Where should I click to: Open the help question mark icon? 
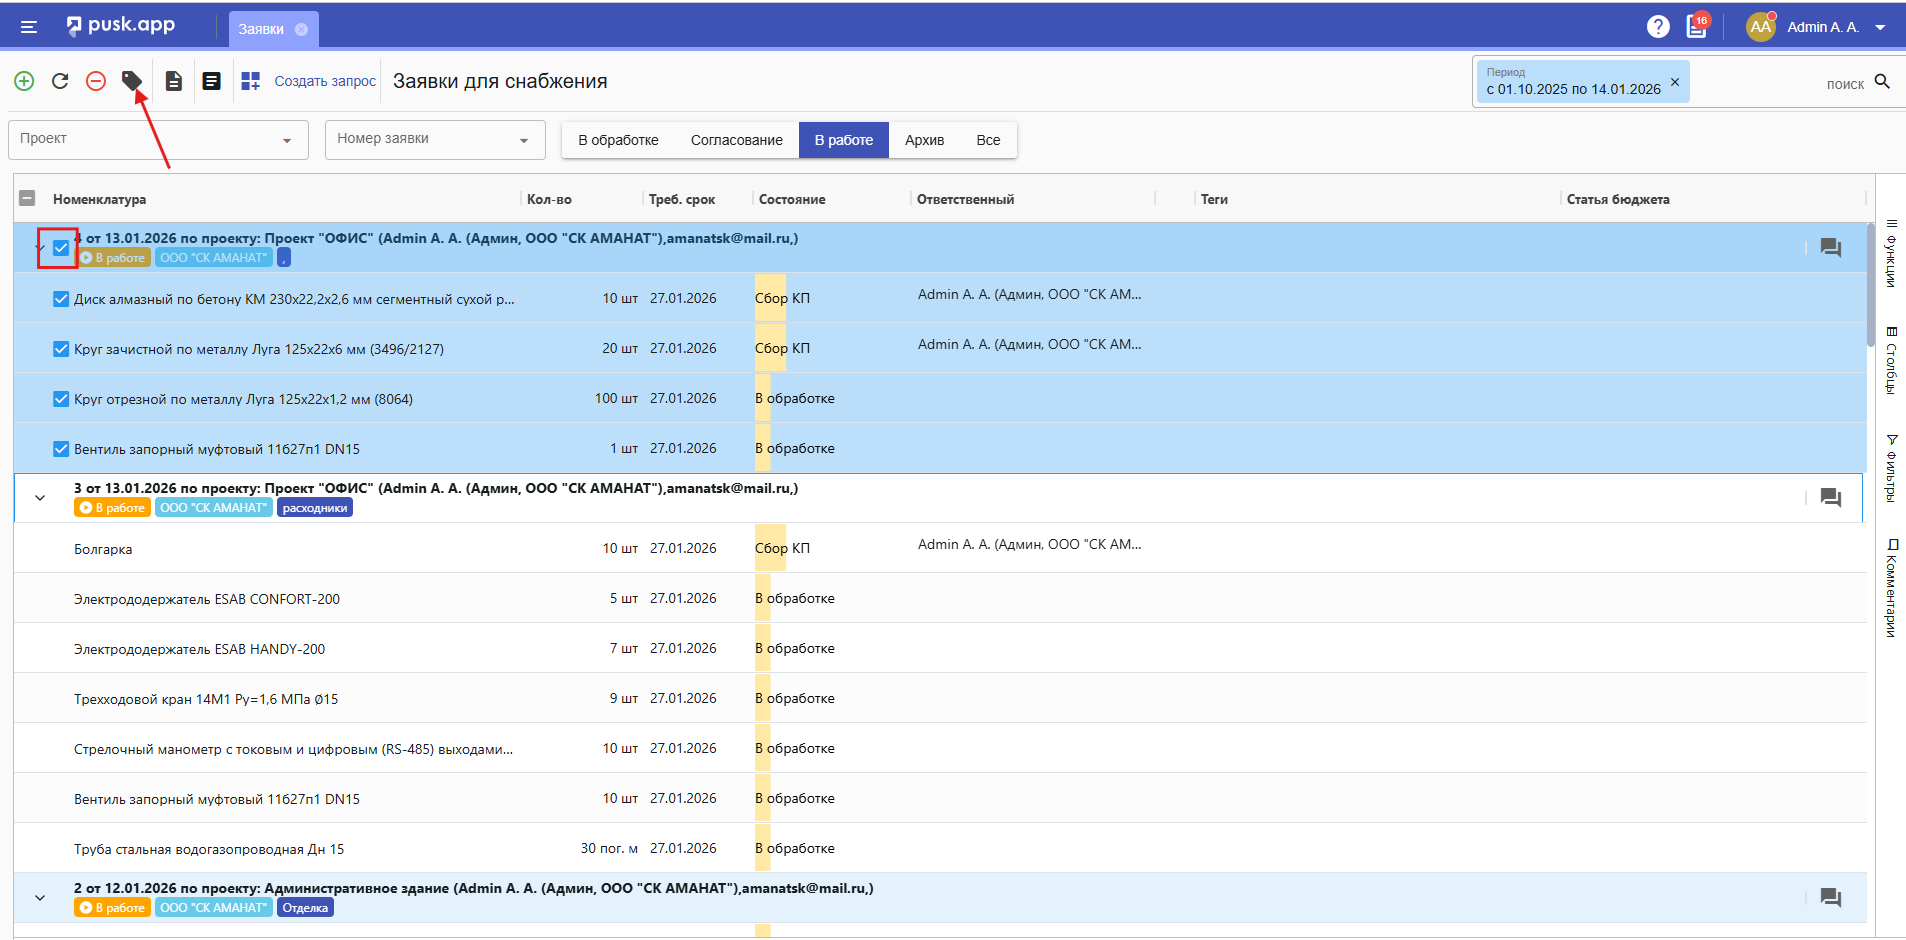click(1658, 27)
